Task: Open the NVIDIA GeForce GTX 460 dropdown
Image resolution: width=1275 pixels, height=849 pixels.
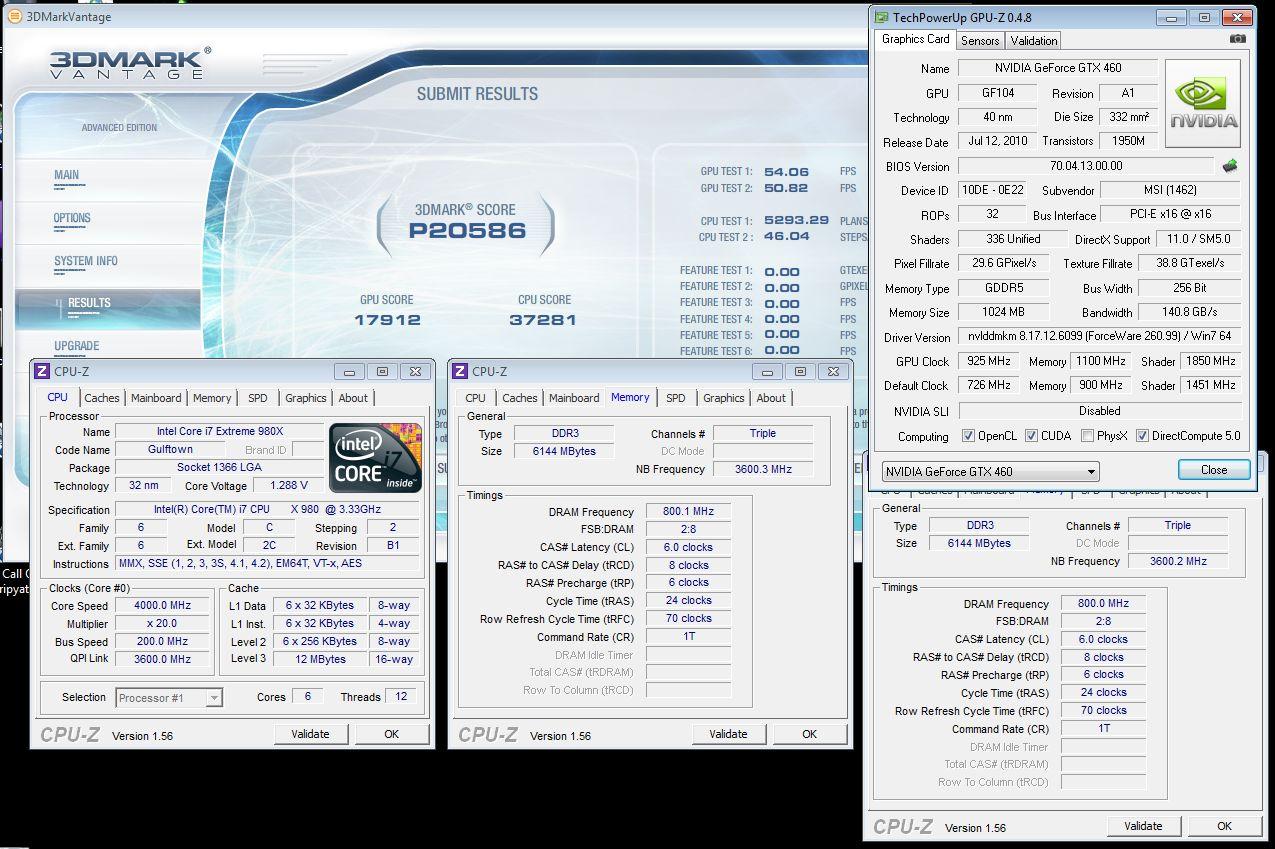Action: coord(990,471)
